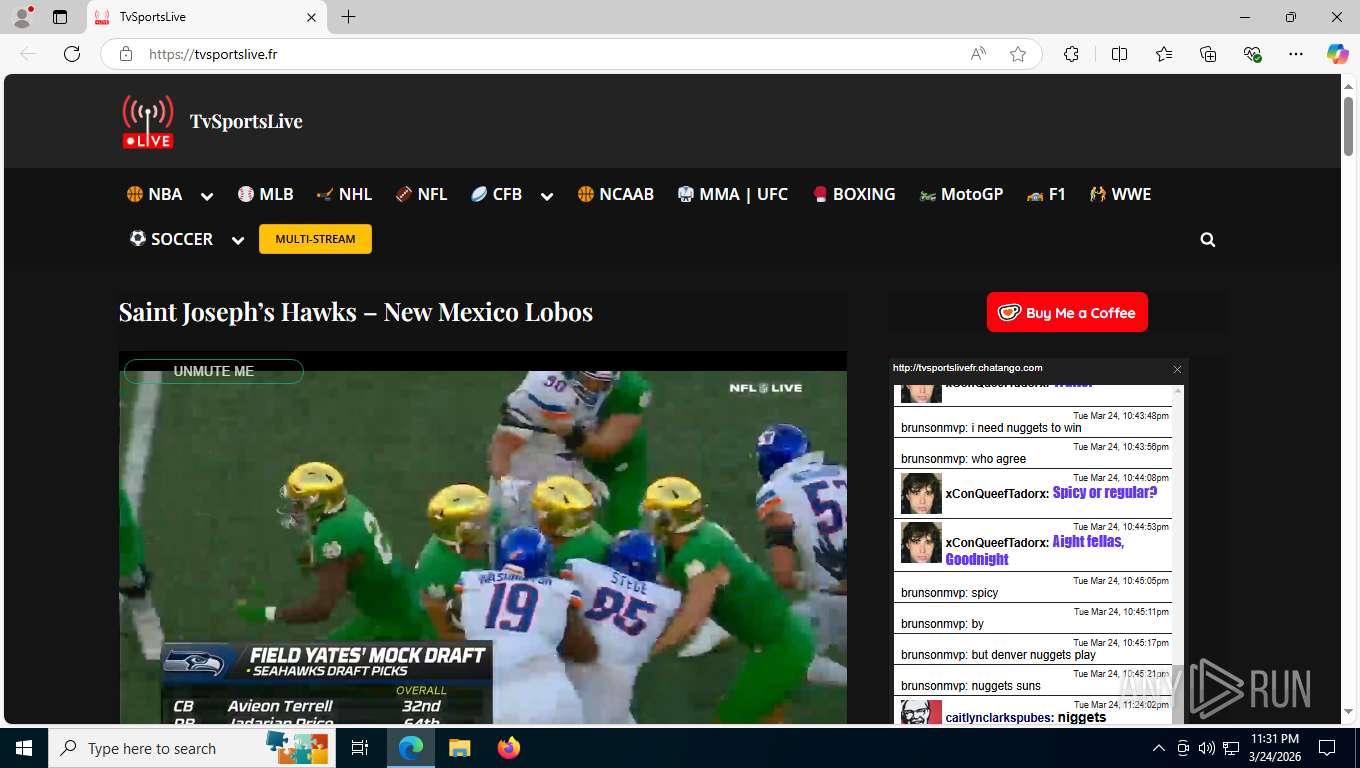1360x768 pixels.
Task: Click message 'but denver nuggets play'
Action: click(1033, 655)
